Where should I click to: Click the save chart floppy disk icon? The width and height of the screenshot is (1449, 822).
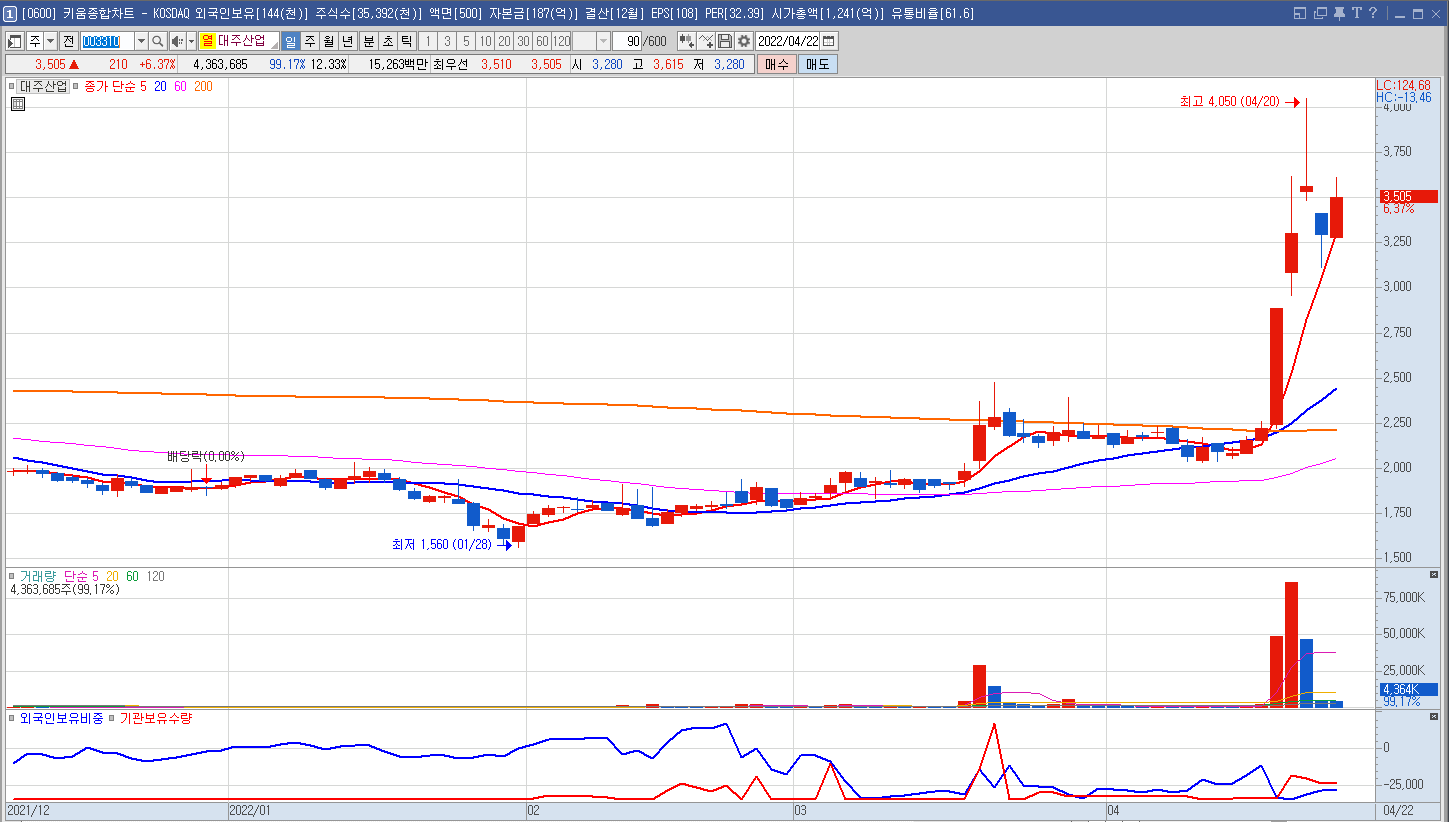[725, 41]
